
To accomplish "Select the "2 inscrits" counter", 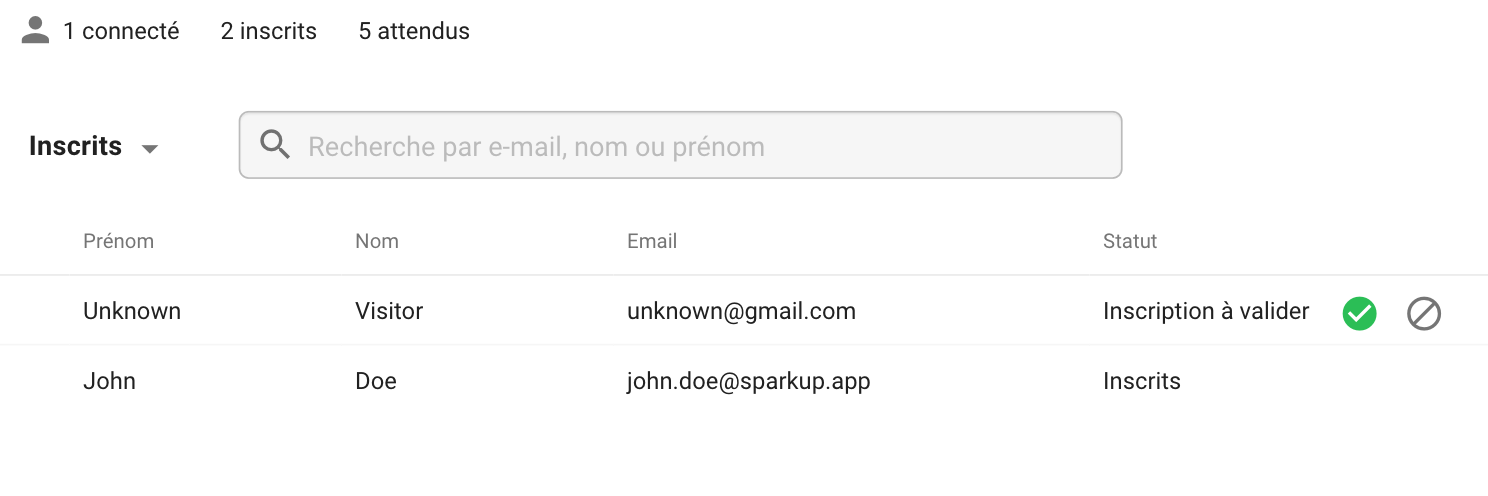I will coord(269,31).
